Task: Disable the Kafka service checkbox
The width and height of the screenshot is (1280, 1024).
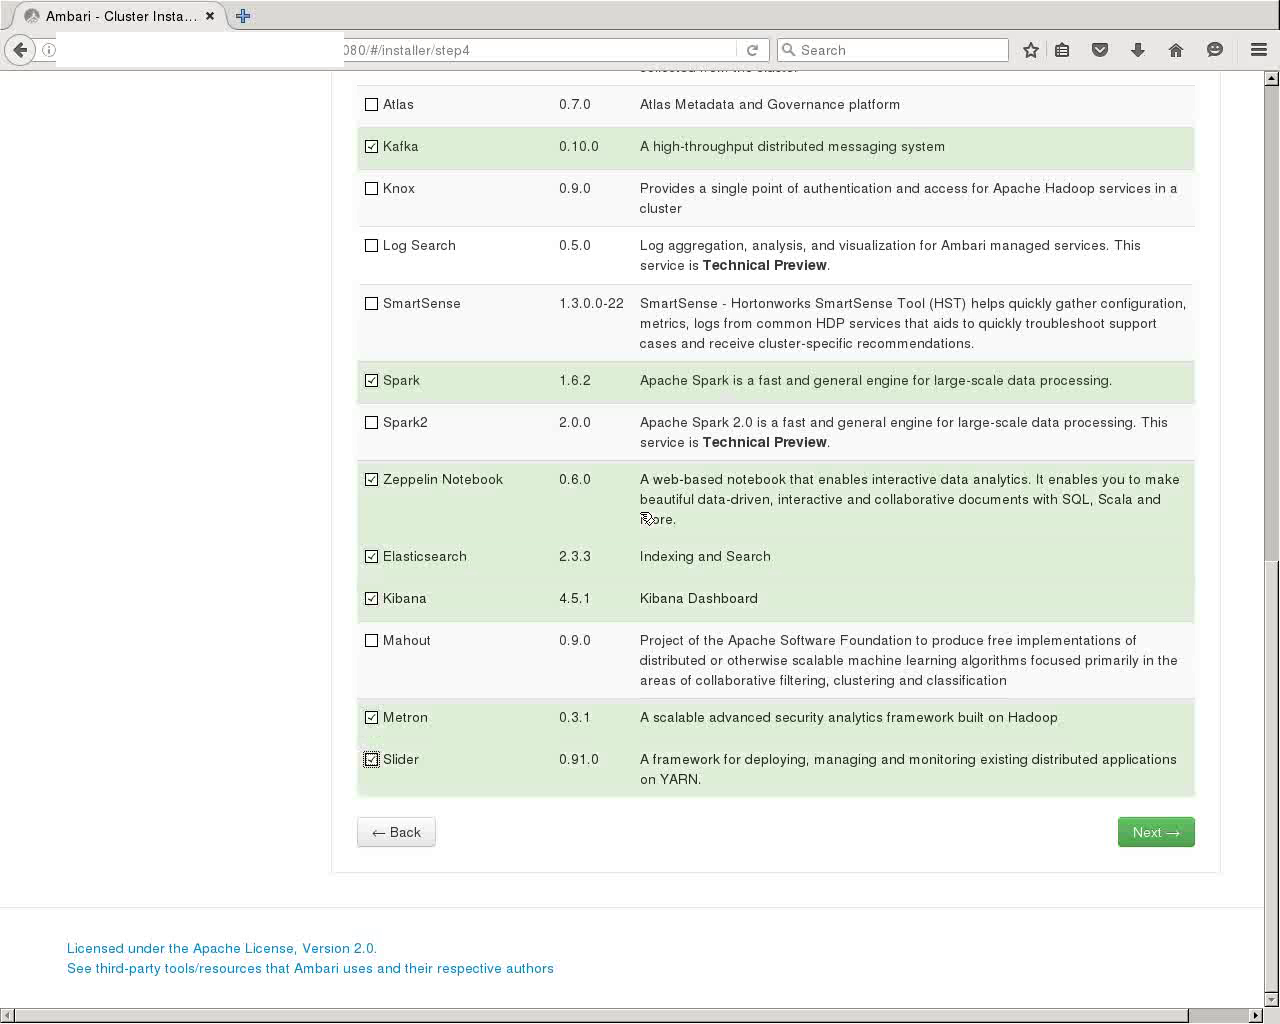Action: tap(371, 146)
